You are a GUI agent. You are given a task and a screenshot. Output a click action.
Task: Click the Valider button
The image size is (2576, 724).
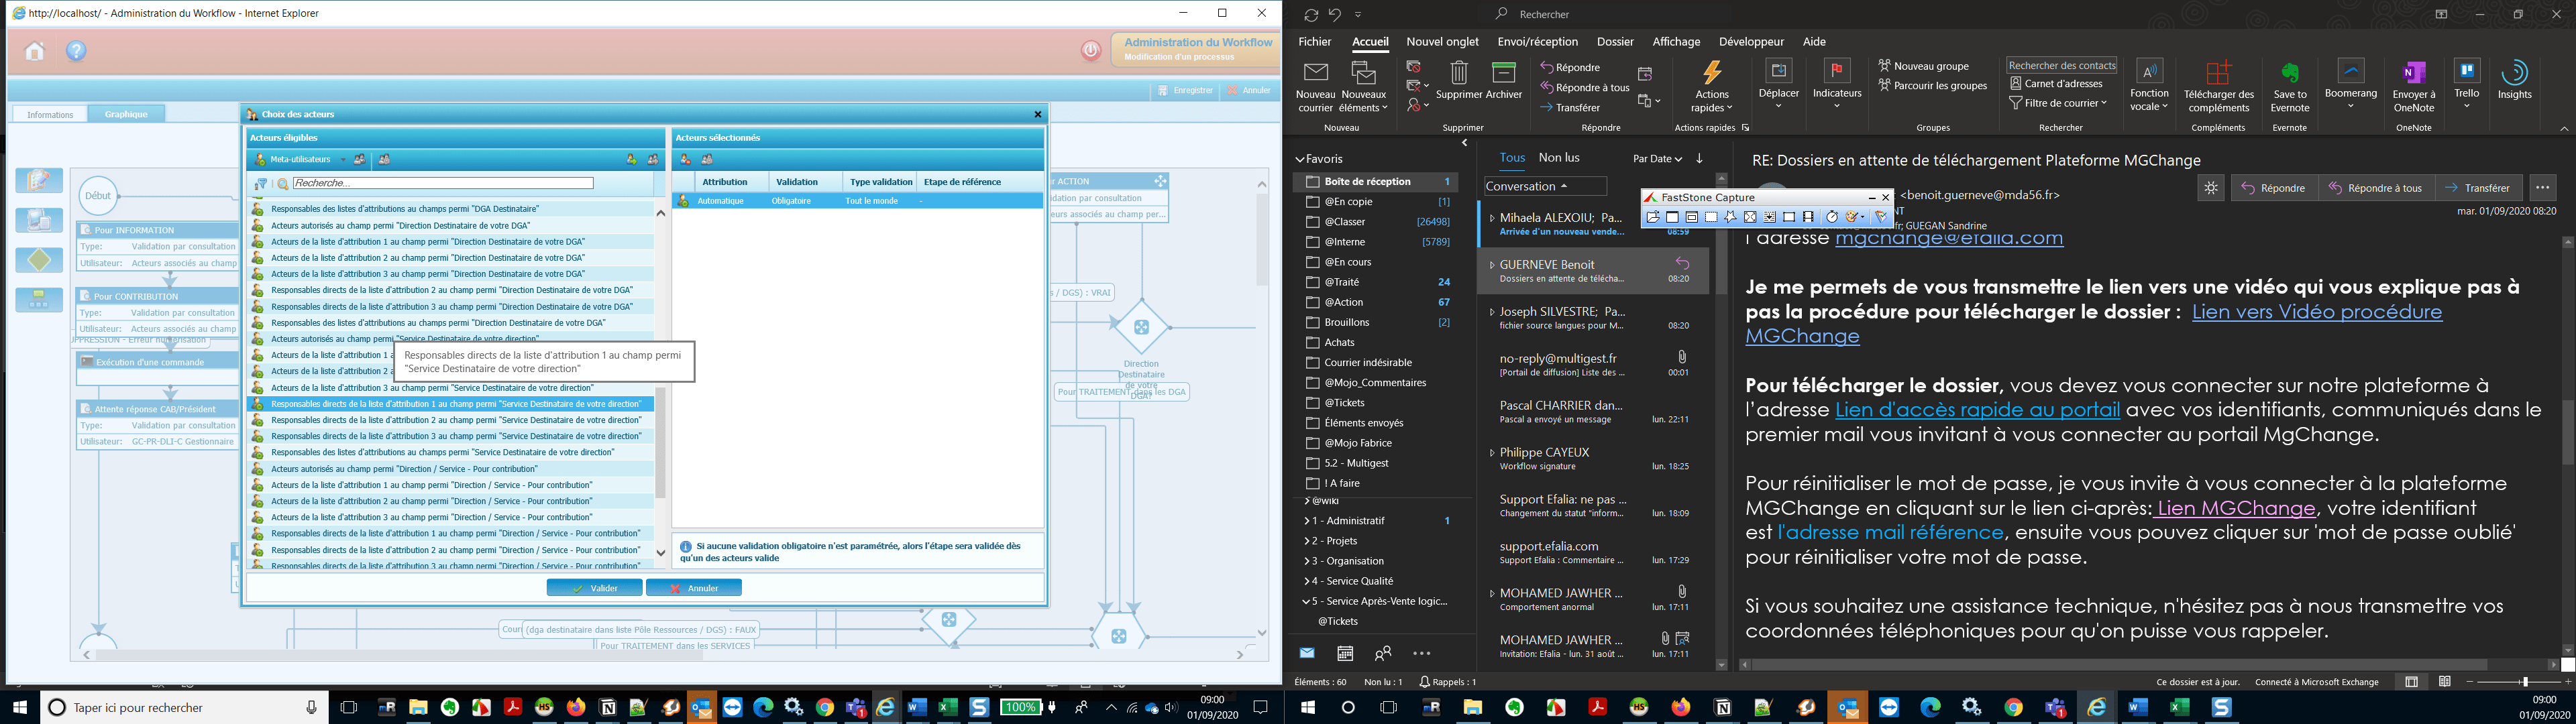click(595, 588)
